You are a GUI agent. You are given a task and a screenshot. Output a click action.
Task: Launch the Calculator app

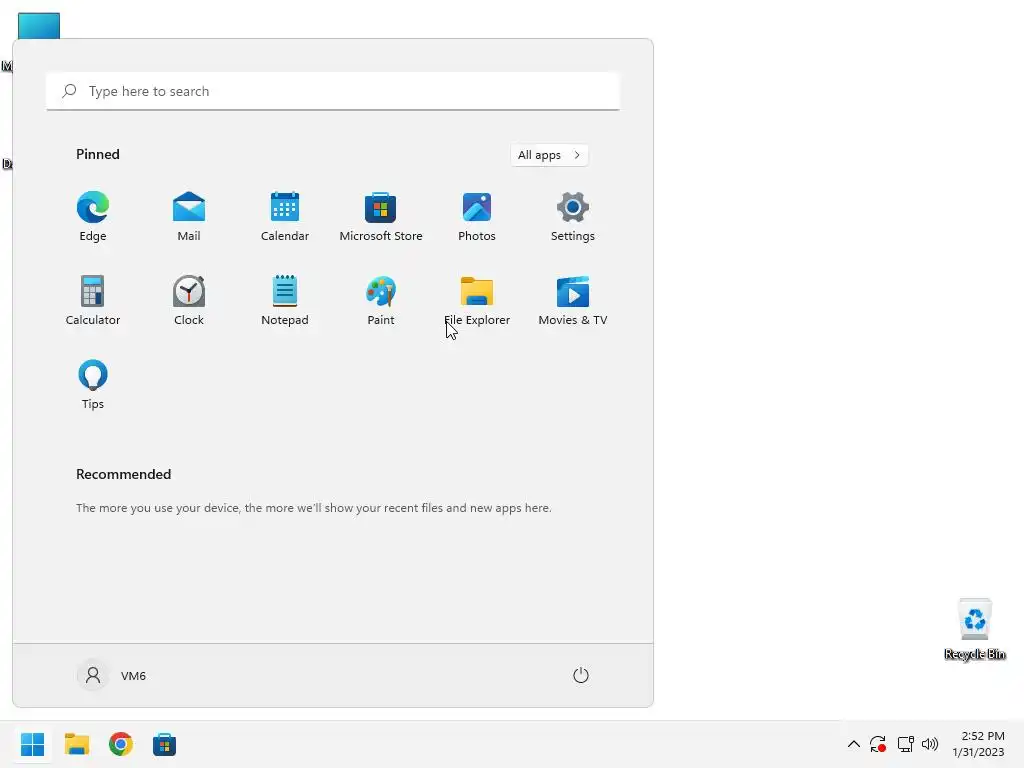(93, 300)
